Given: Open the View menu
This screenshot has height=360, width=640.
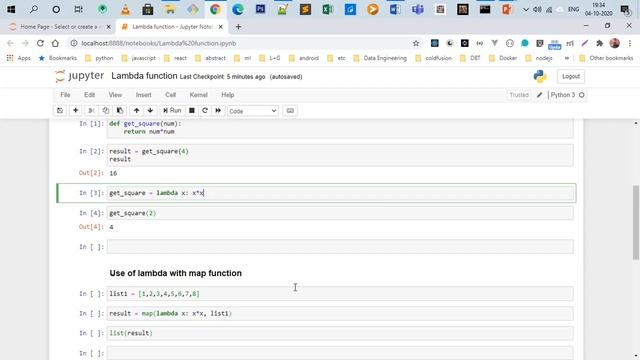Looking at the screenshot, I should 115,95.
